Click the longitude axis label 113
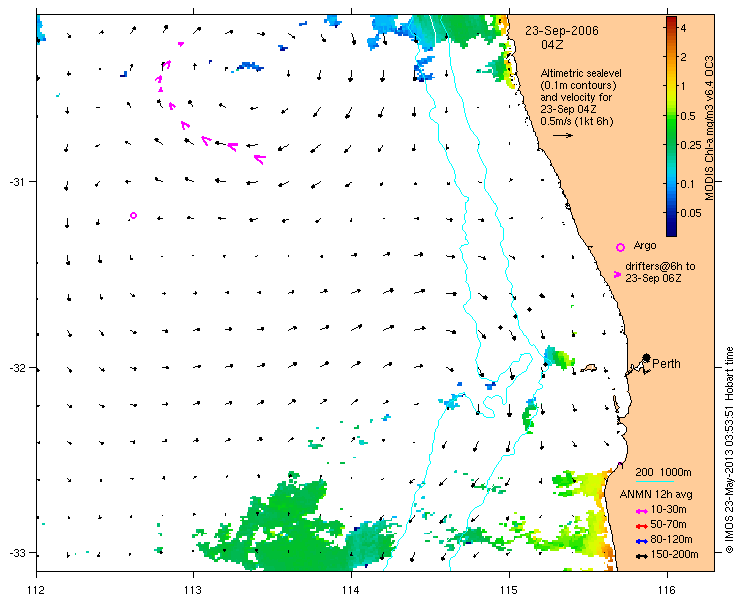Viewport: 740px width, 600px height. 193,590
